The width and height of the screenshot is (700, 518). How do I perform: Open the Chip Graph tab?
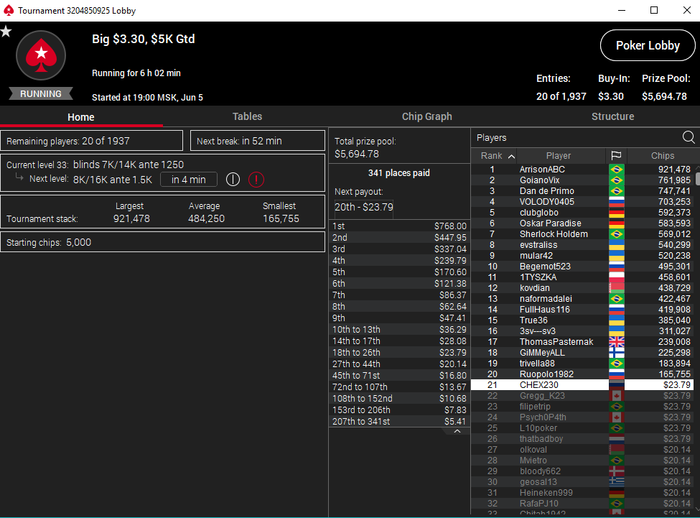427,117
